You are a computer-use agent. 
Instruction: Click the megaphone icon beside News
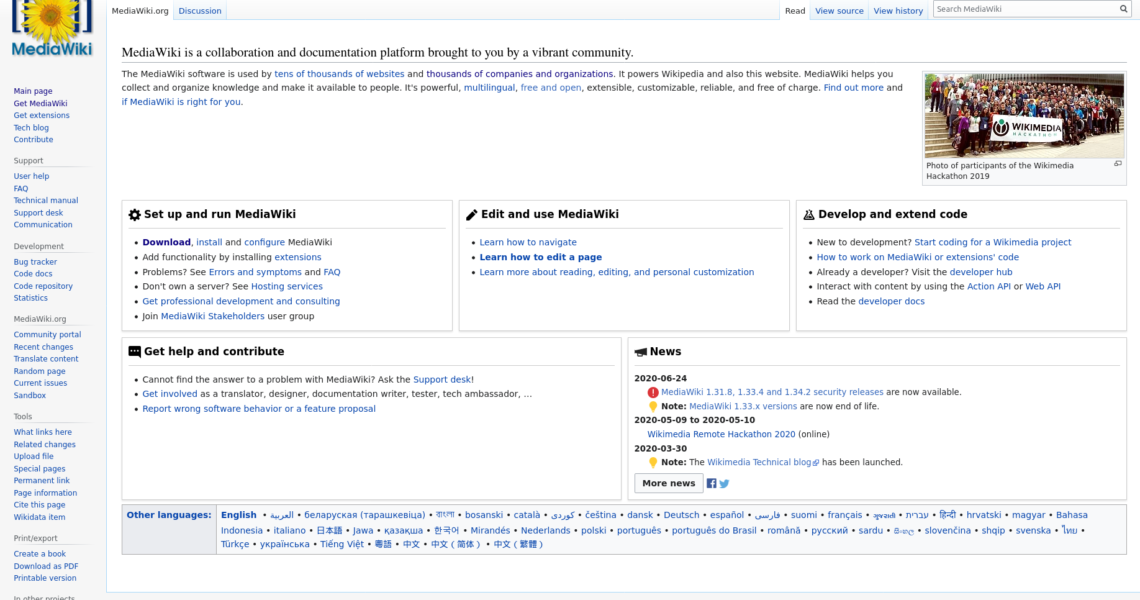640,352
